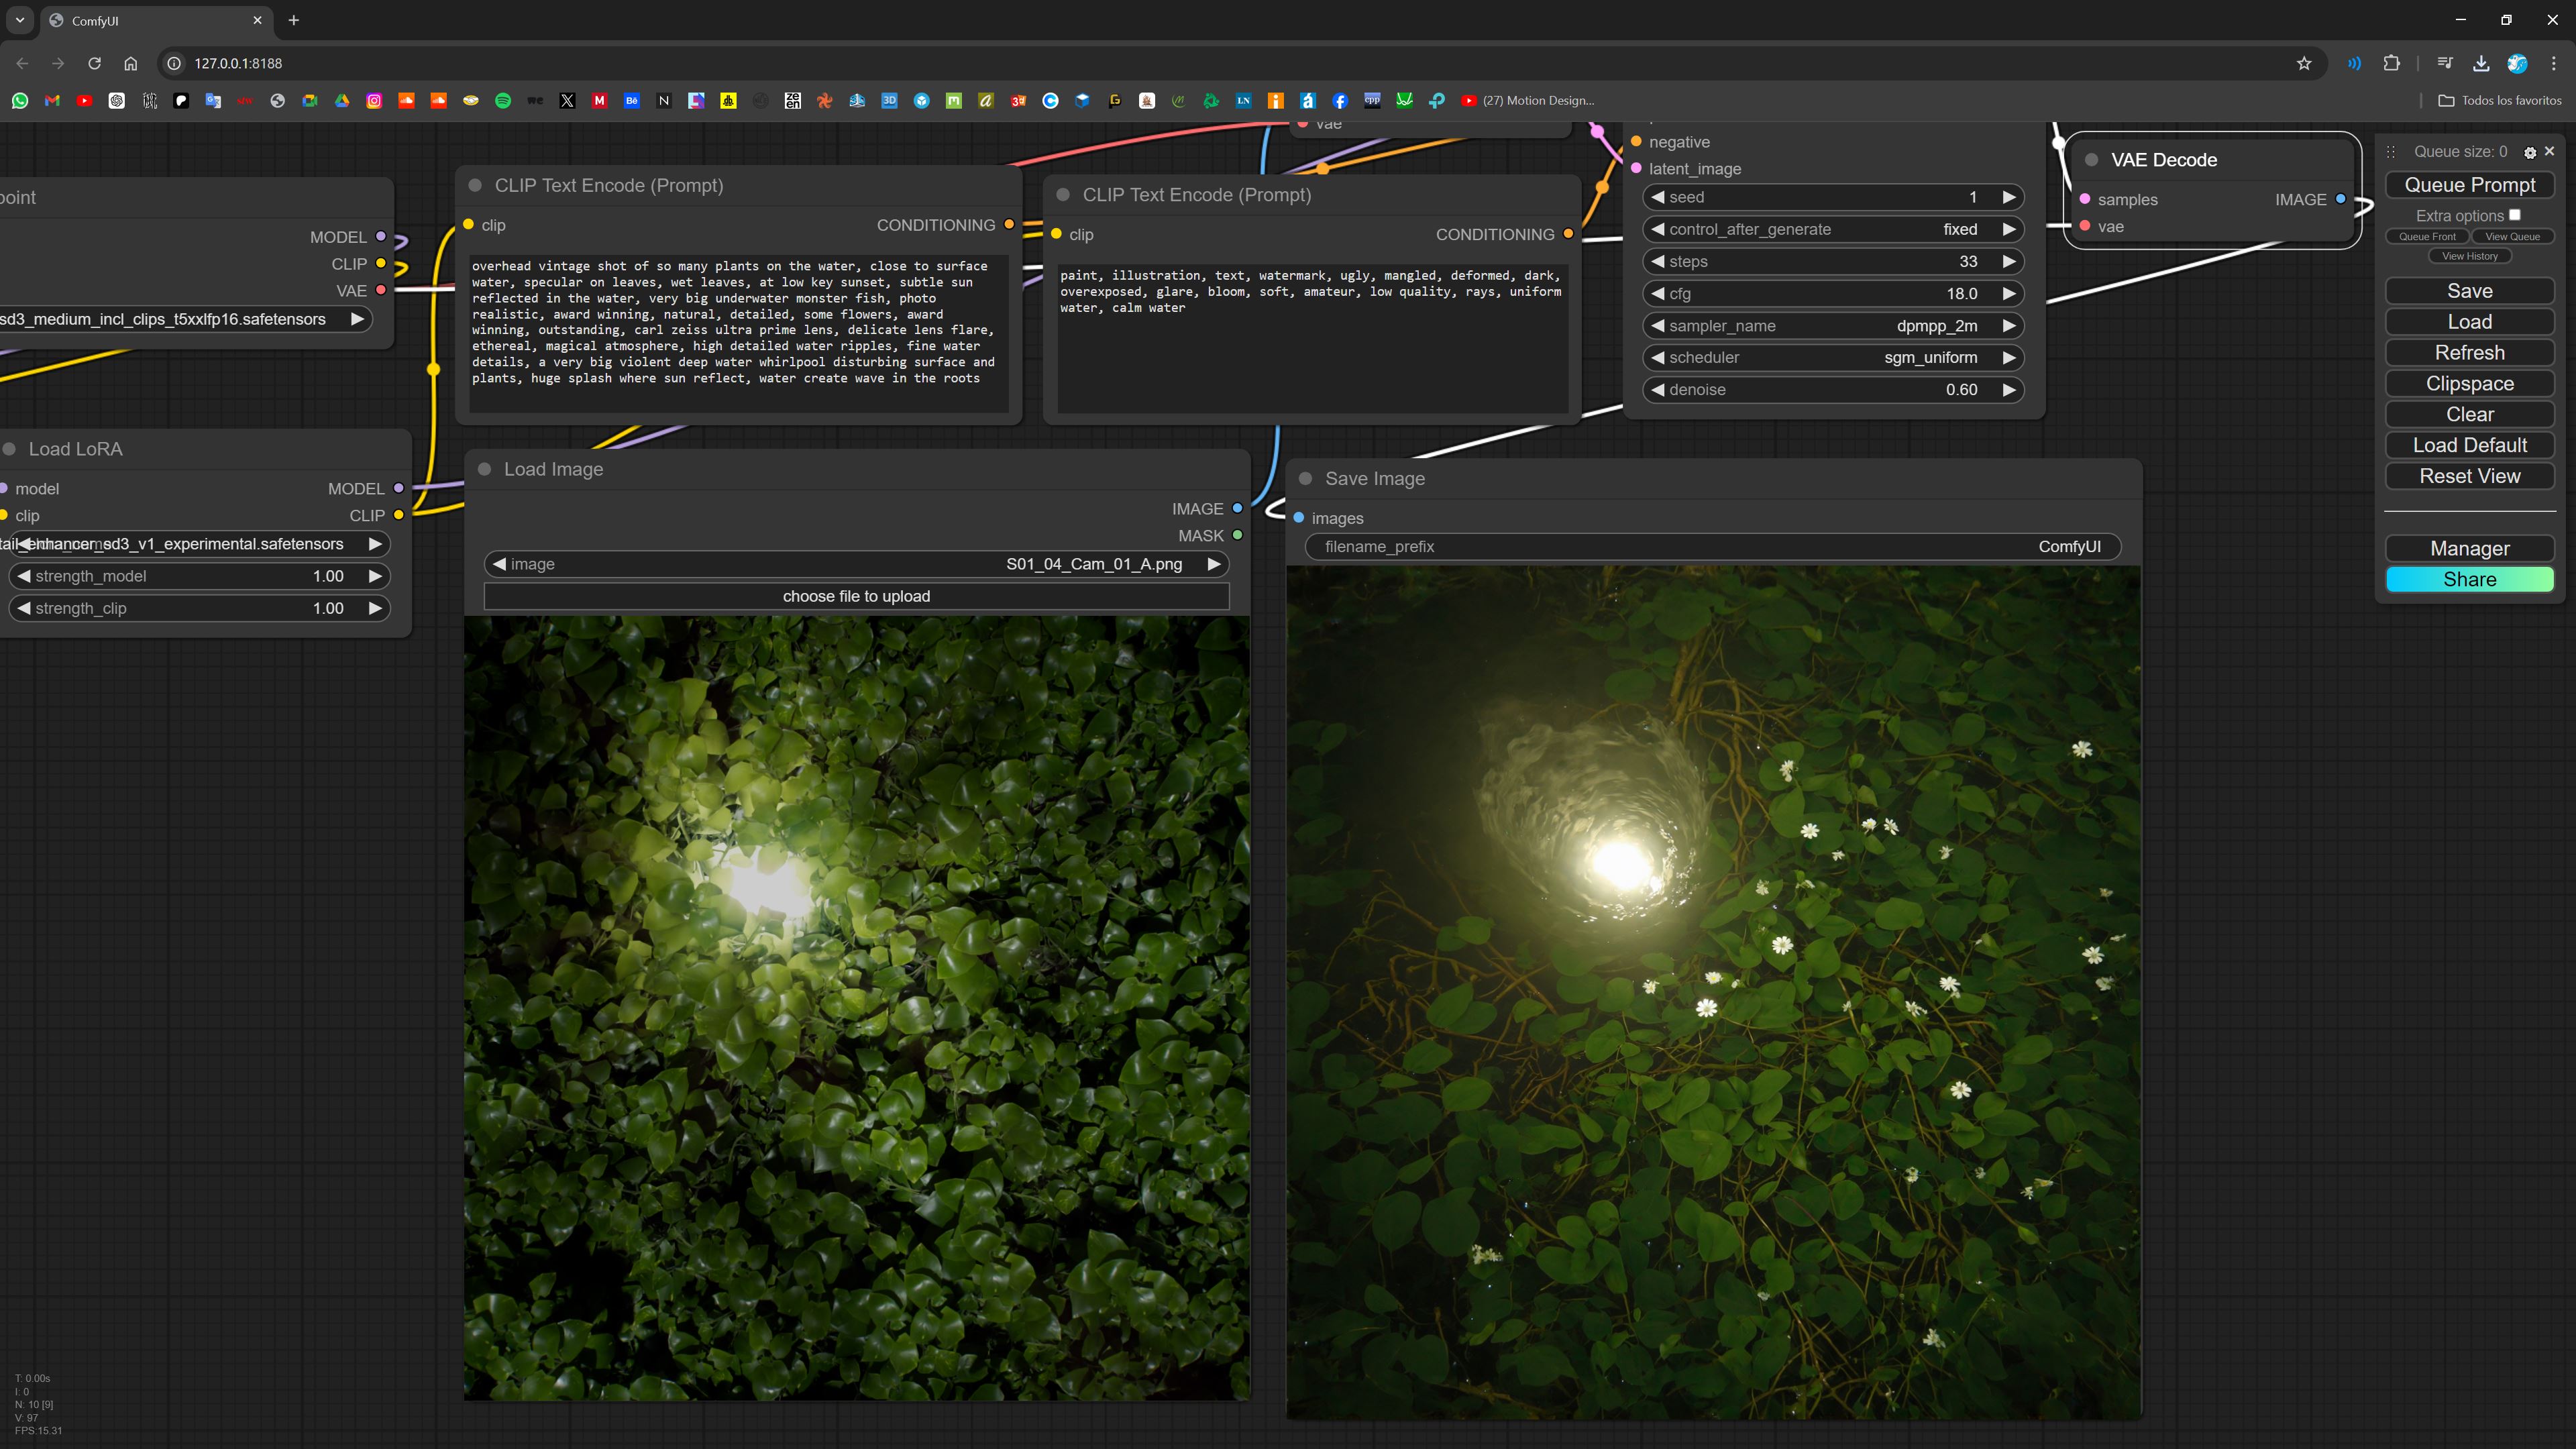The width and height of the screenshot is (2576, 1449).
Task: Open the image combo showing S01_04_Cam_01_A.png
Action: (x=856, y=564)
